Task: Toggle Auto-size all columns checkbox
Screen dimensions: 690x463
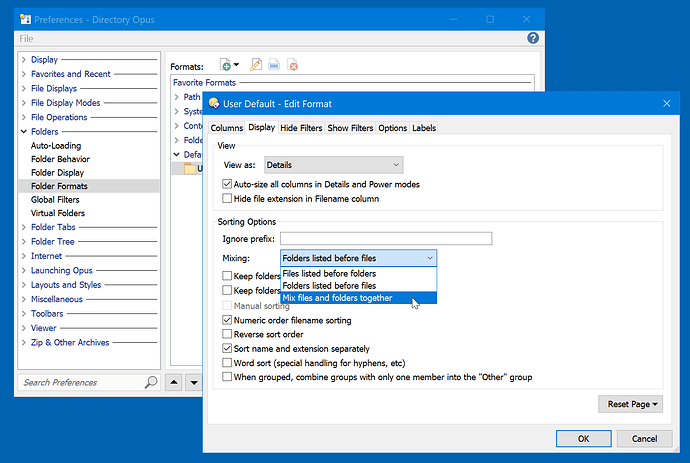Action: pos(227,184)
